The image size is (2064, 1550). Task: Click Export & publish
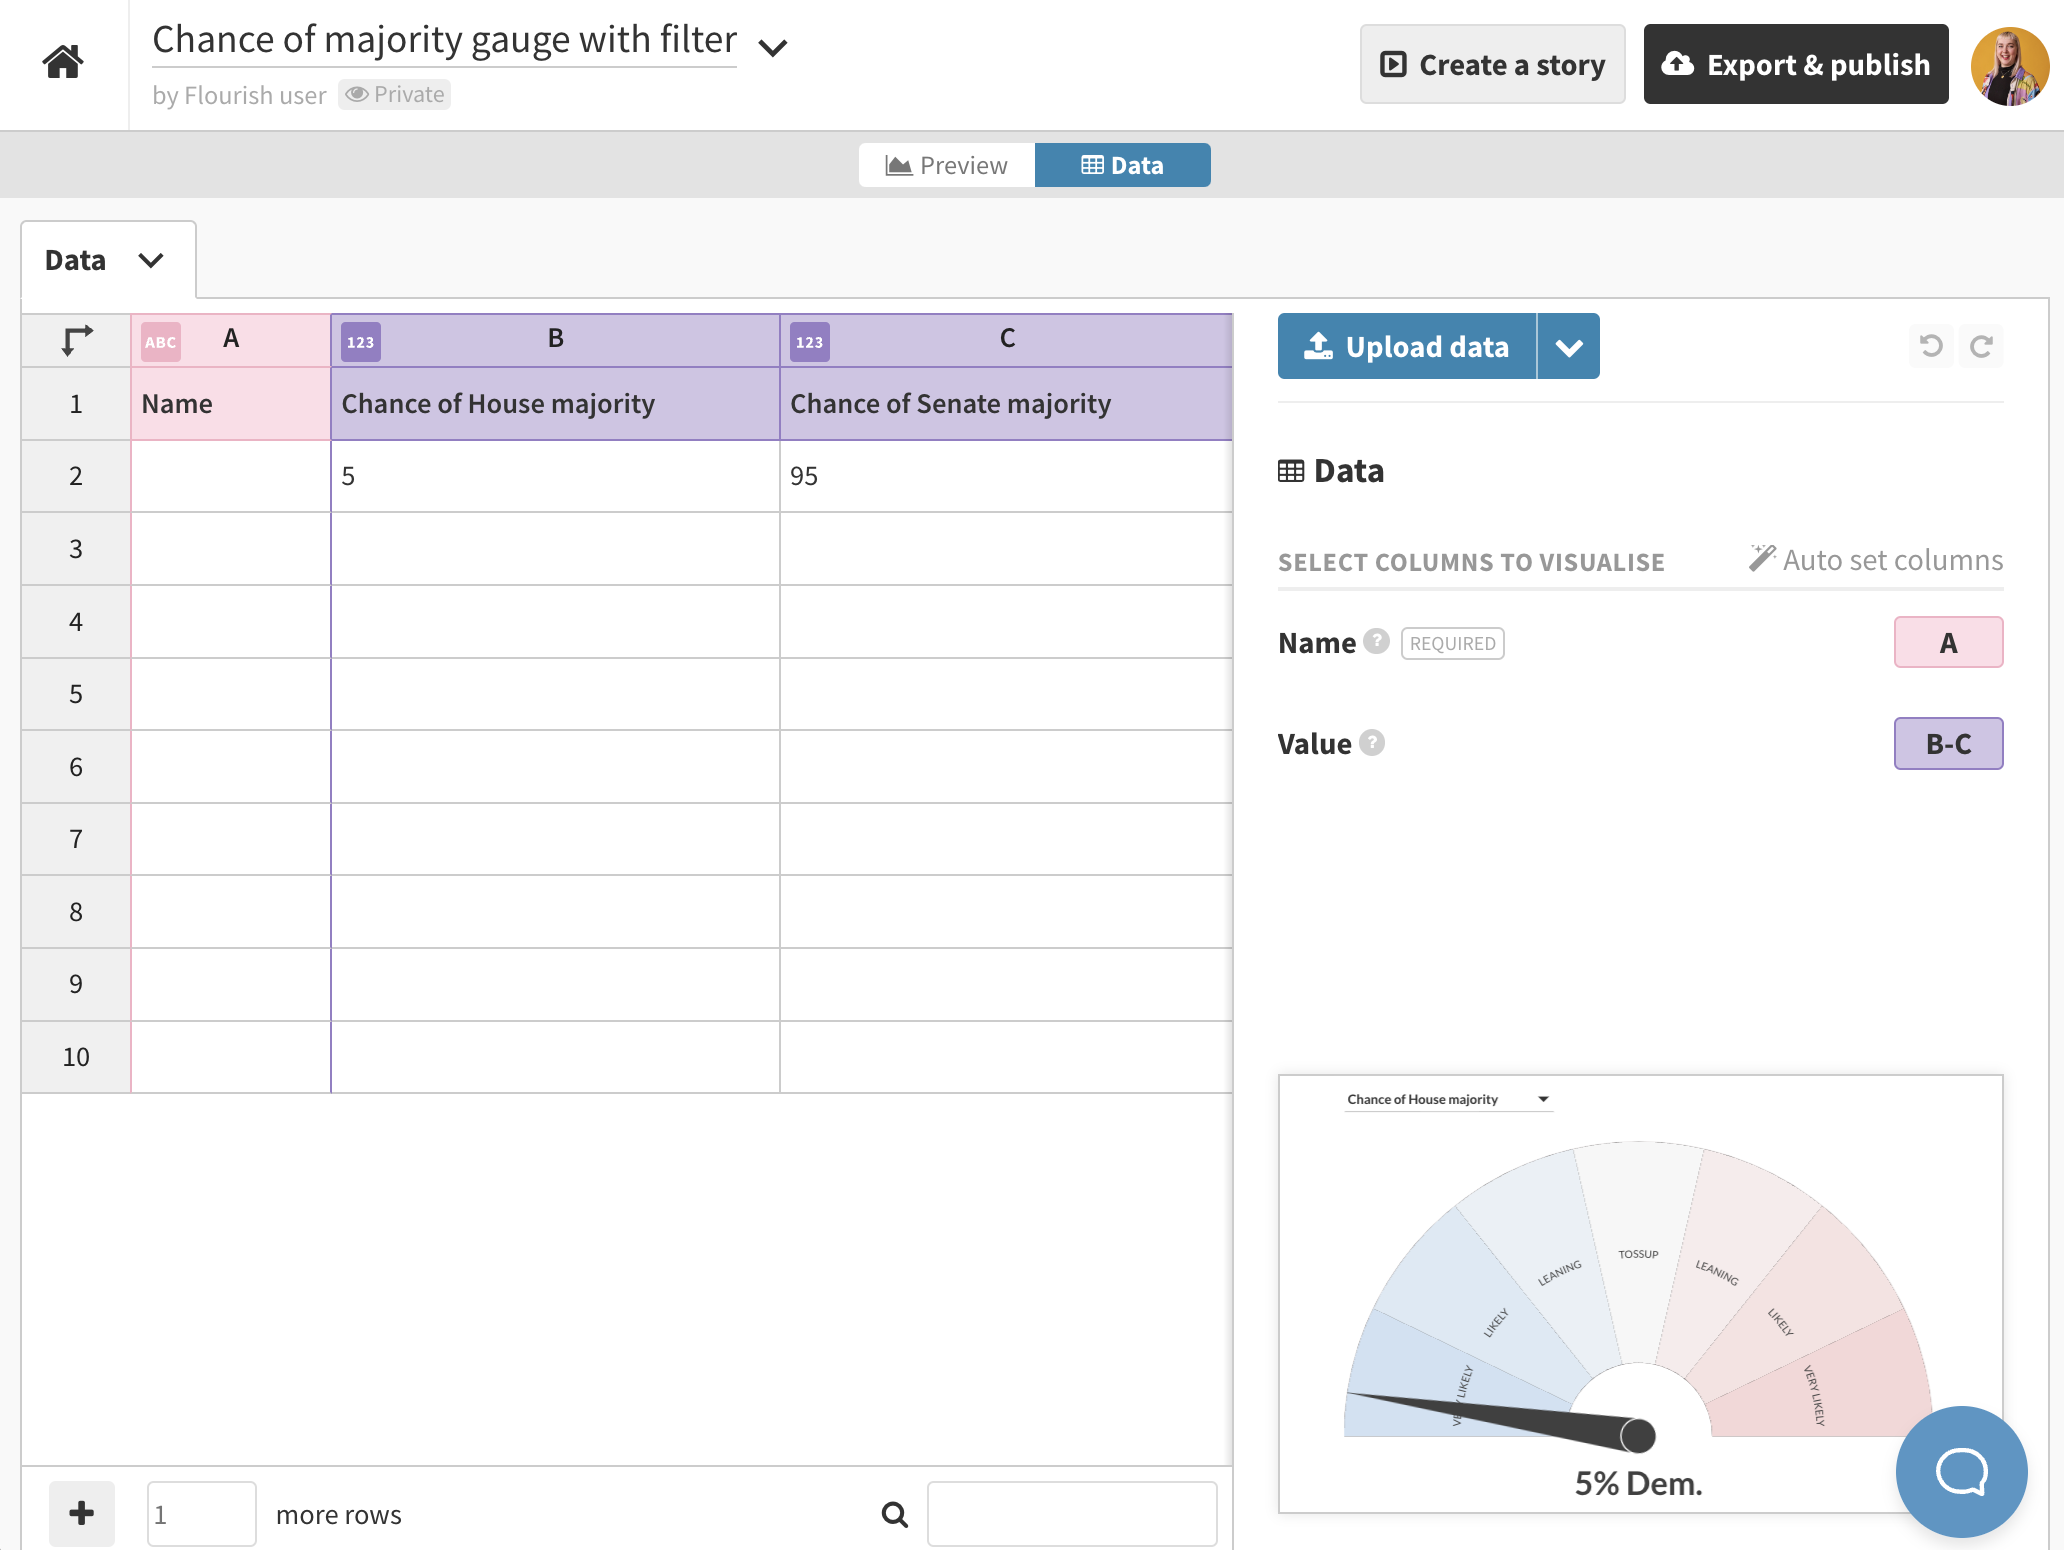[x=1795, y=64]
